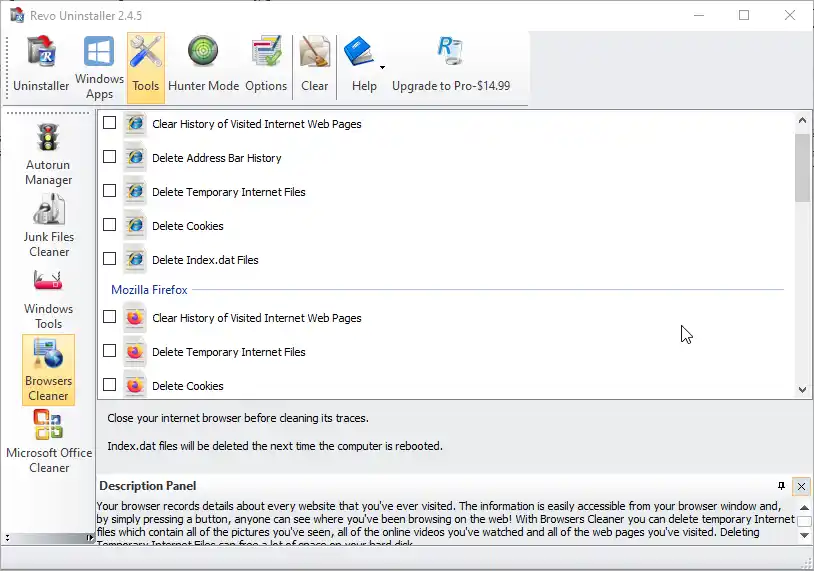Viewport: 814px width, 571px height.
Task: Check Delete Address Bar History
Action: click(110, 157)
